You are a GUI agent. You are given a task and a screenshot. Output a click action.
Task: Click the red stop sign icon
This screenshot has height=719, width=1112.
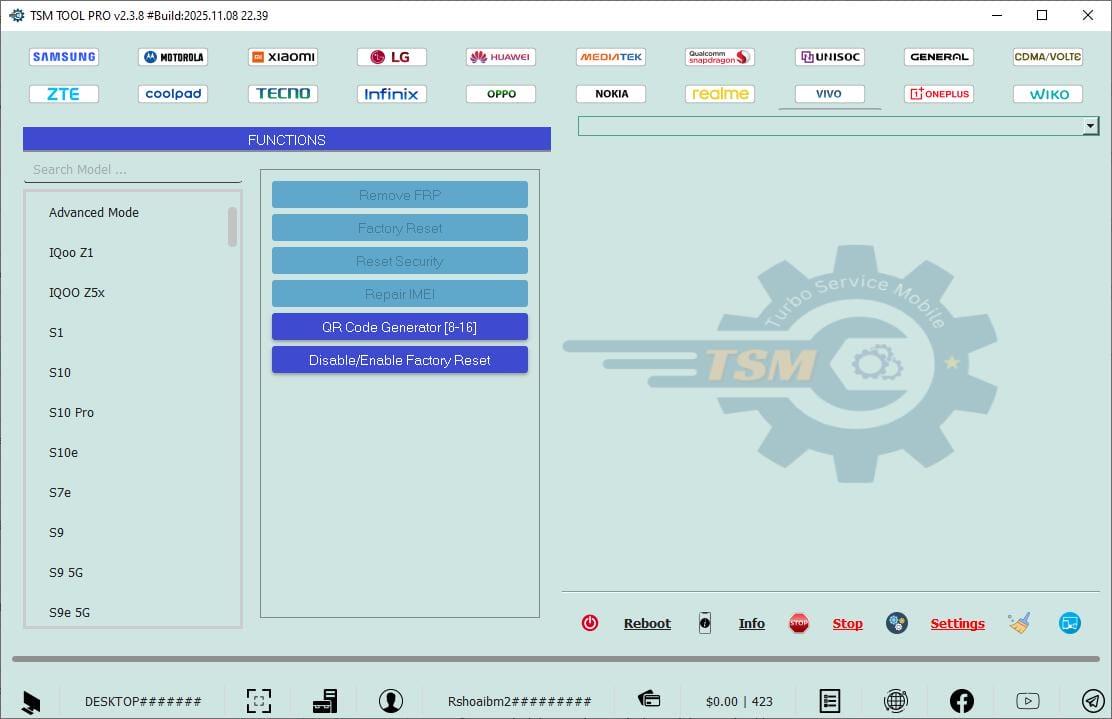(x=798, y=622)
